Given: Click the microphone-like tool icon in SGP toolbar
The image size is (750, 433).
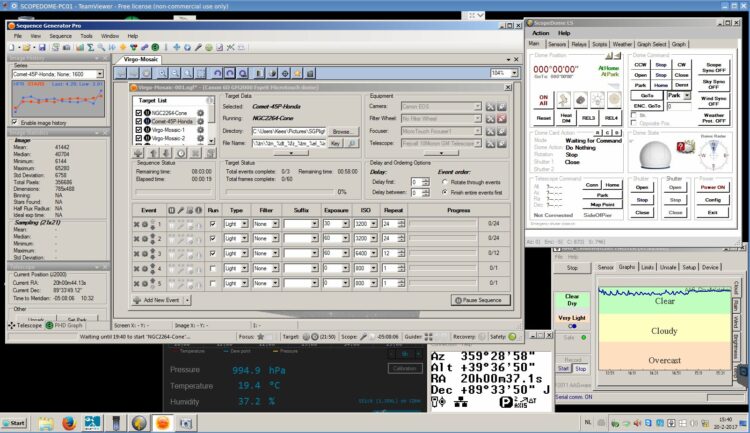Looking at the screenshot, I should (x=198, y=47).
